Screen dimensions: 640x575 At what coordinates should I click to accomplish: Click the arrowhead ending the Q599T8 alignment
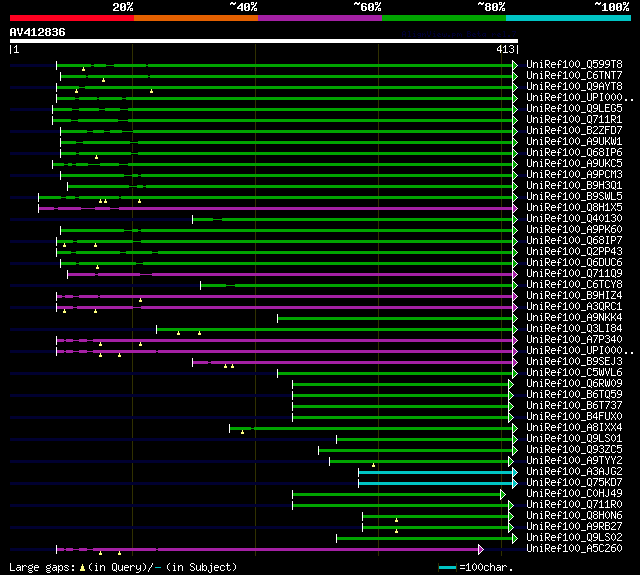[515, 65]
